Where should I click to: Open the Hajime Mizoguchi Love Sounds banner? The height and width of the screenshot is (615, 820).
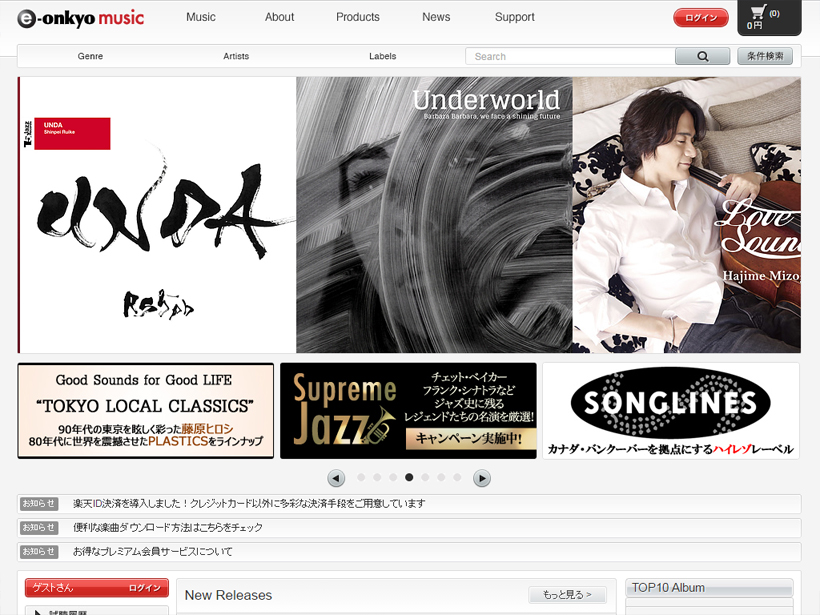(x=687, y=215)
